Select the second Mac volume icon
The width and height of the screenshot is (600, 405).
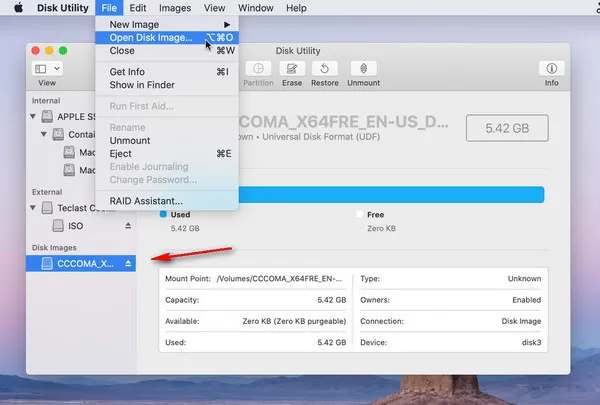[69, 170]
